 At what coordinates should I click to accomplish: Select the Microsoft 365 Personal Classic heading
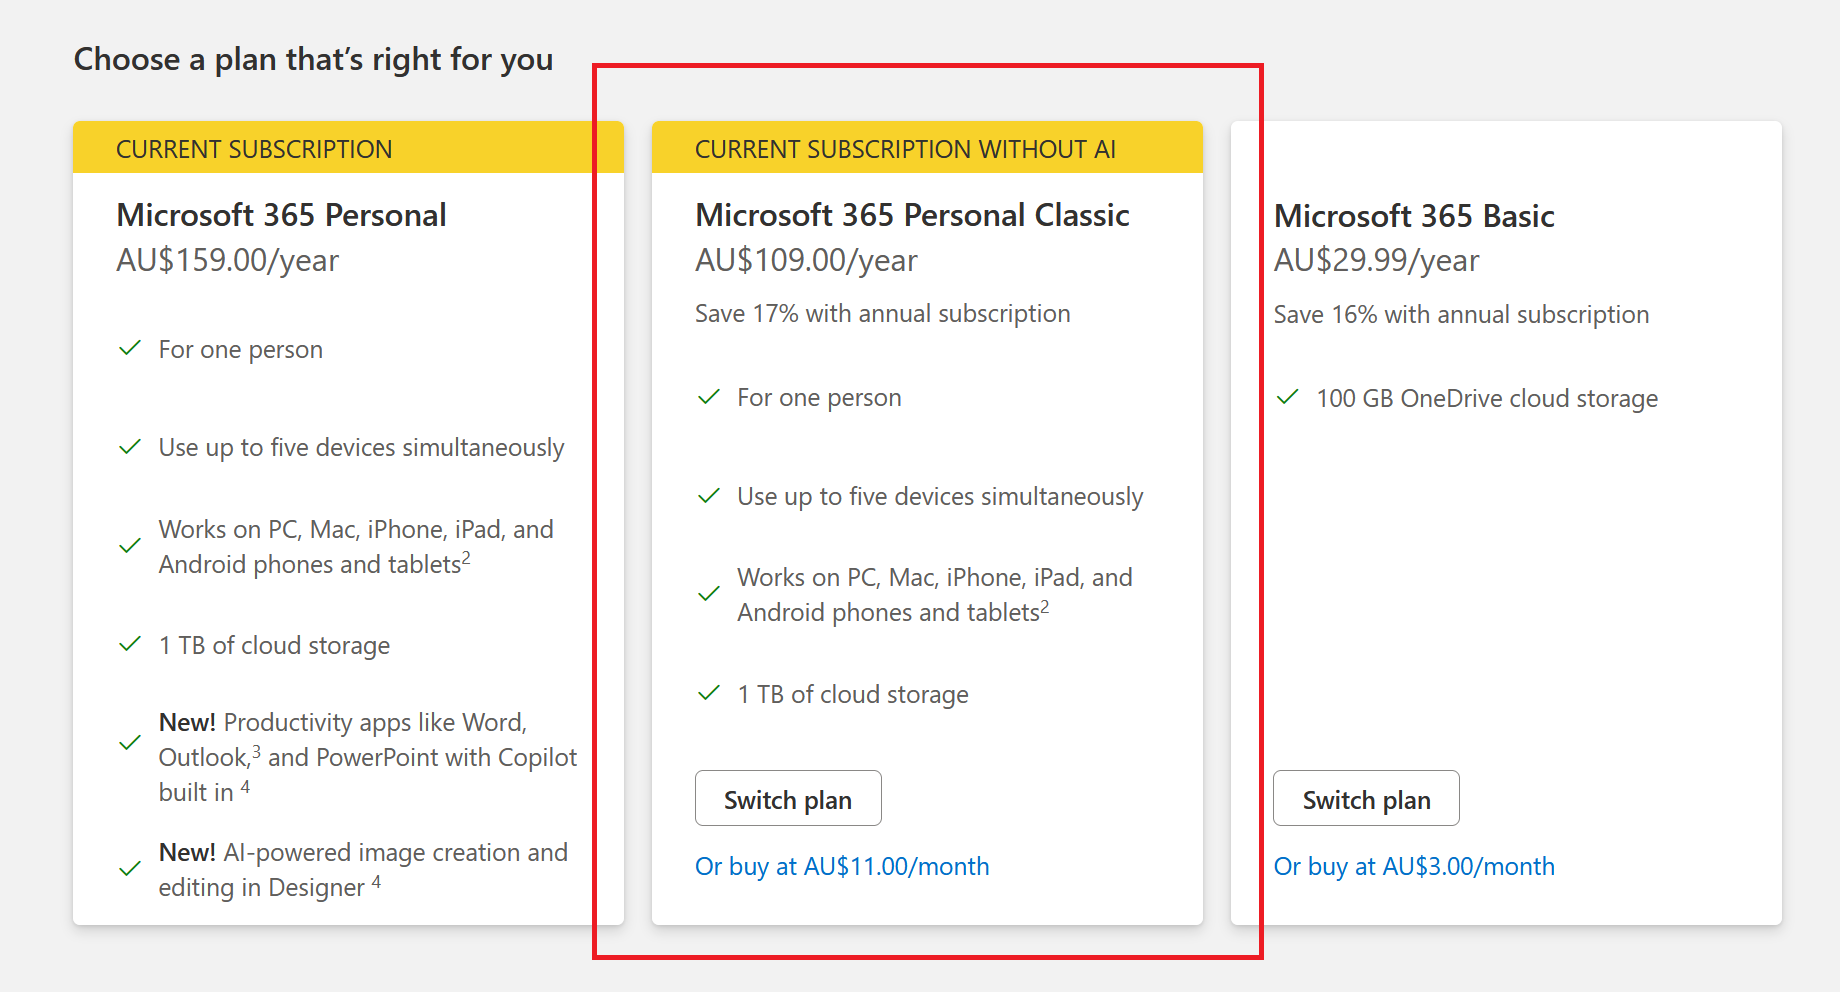(x=911, y=215)
